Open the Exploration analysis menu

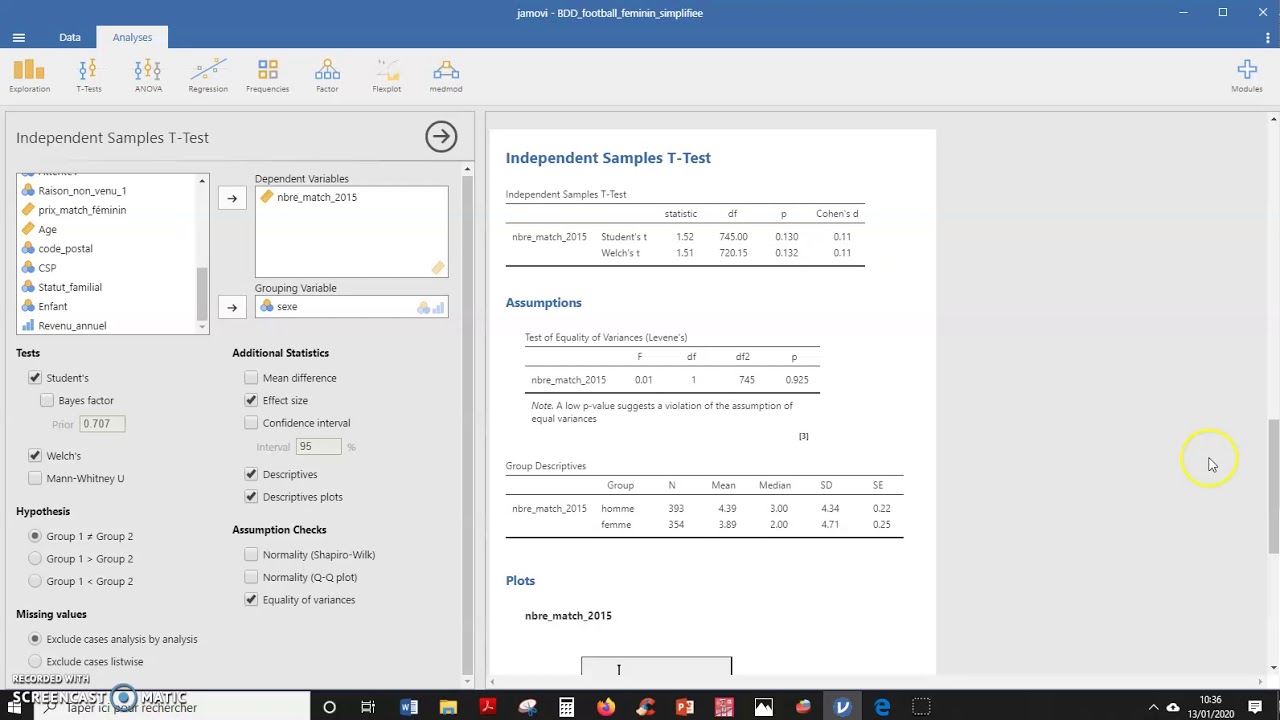(29, 75)
